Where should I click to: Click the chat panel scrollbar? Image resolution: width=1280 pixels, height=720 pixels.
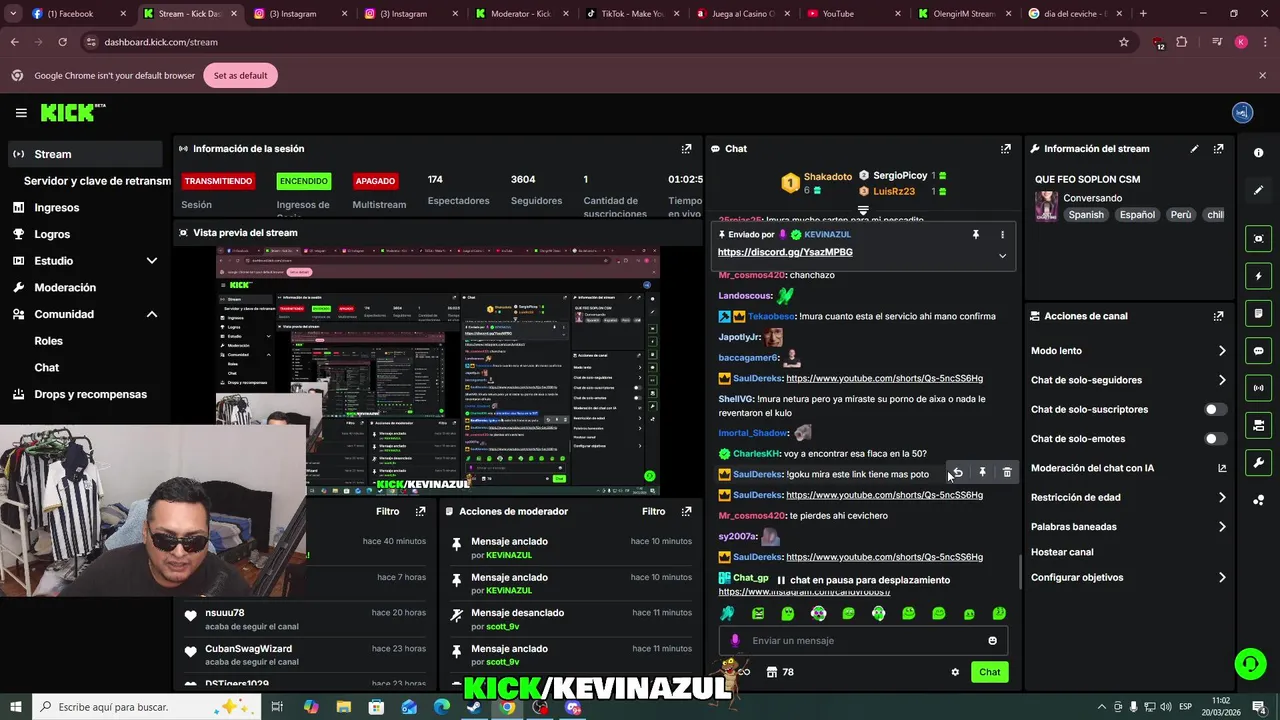[x=1020, y=572]
